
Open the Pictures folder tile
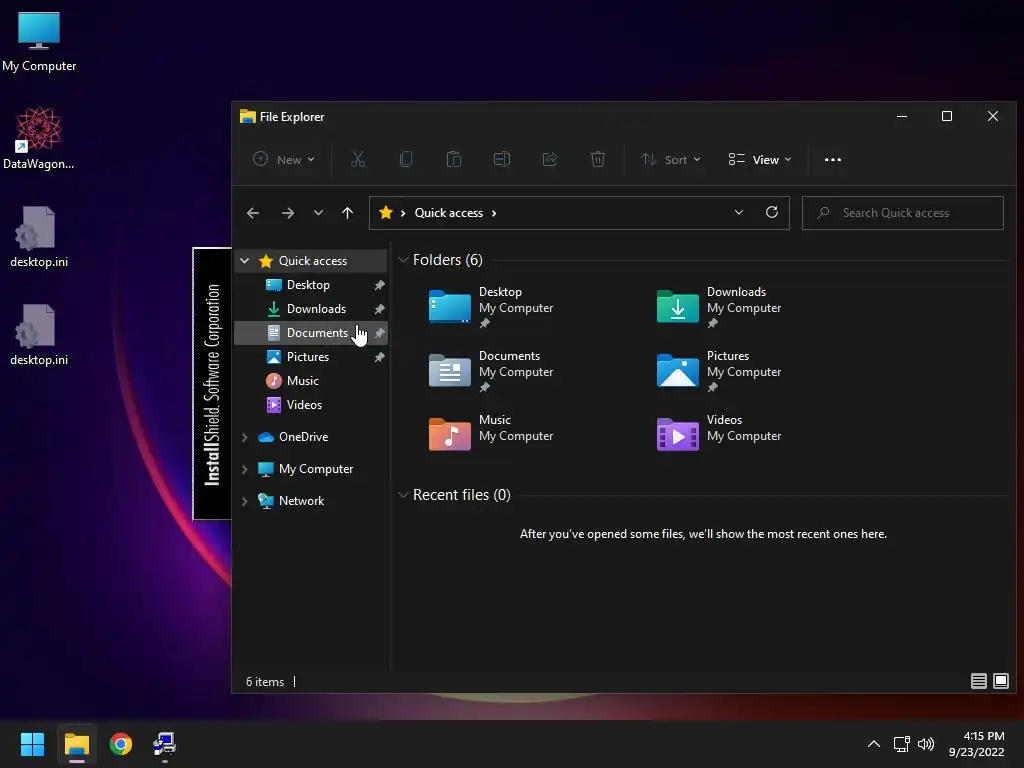click(x=719, y=371)
